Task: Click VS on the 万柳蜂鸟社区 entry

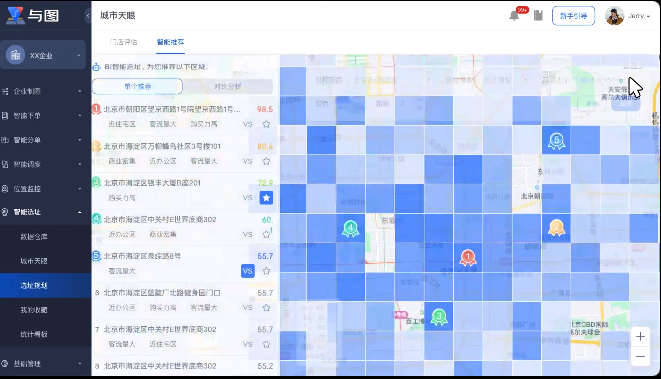Action: click(247, 161)
